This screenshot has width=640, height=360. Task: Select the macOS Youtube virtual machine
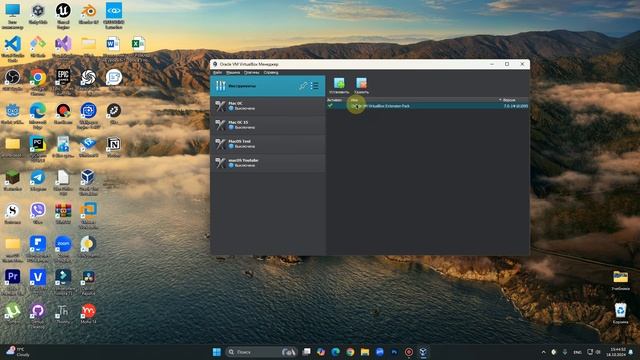coord(268,163)
